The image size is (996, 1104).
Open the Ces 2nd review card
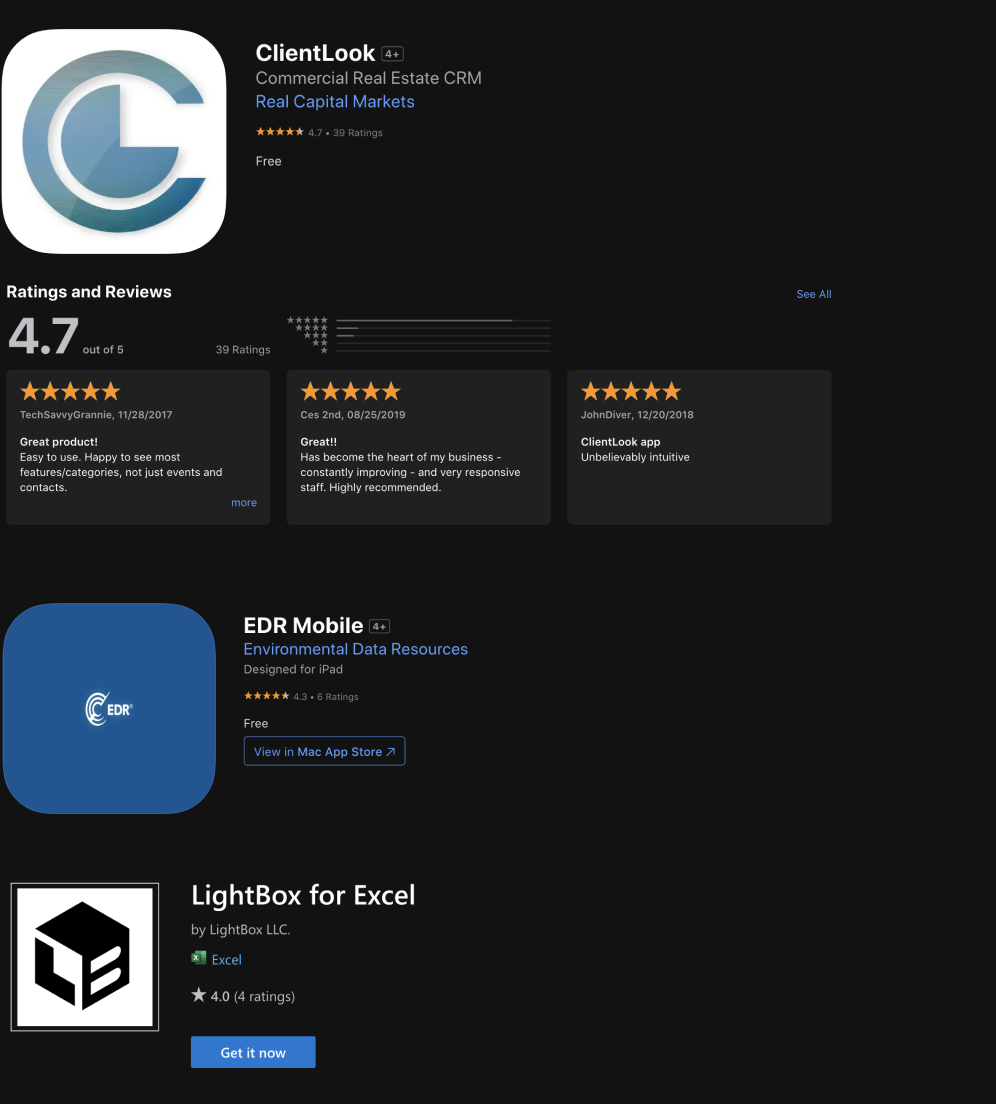click(419, 447)
